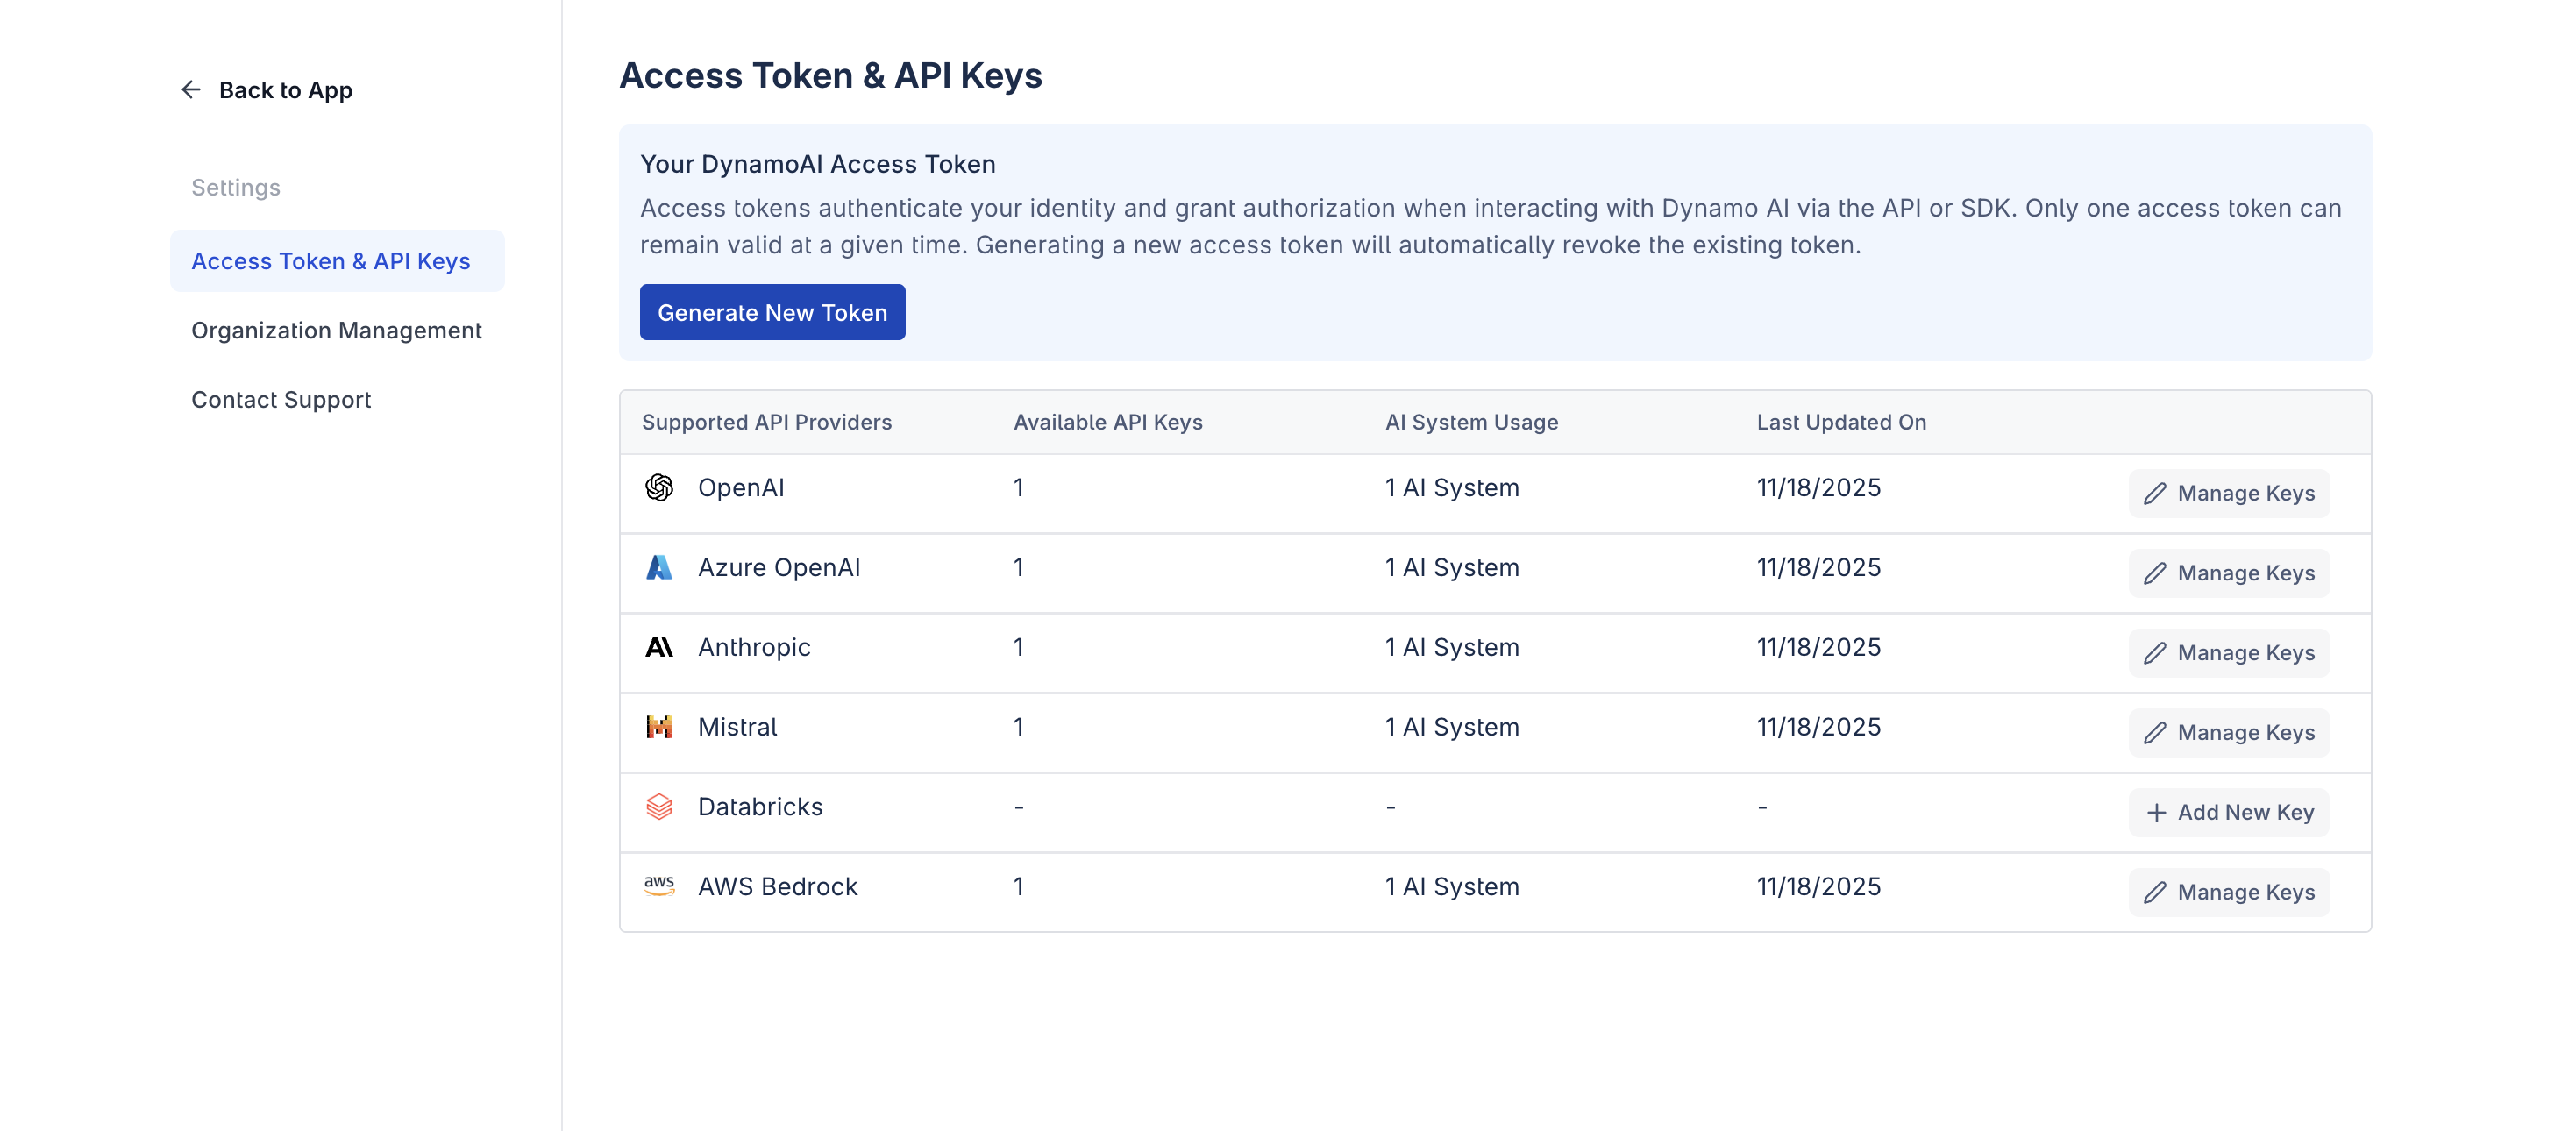This screenshot has width=2576, height=1131.
Task: Manage keys for Azure OpenAI
Action: [2228, 574]
